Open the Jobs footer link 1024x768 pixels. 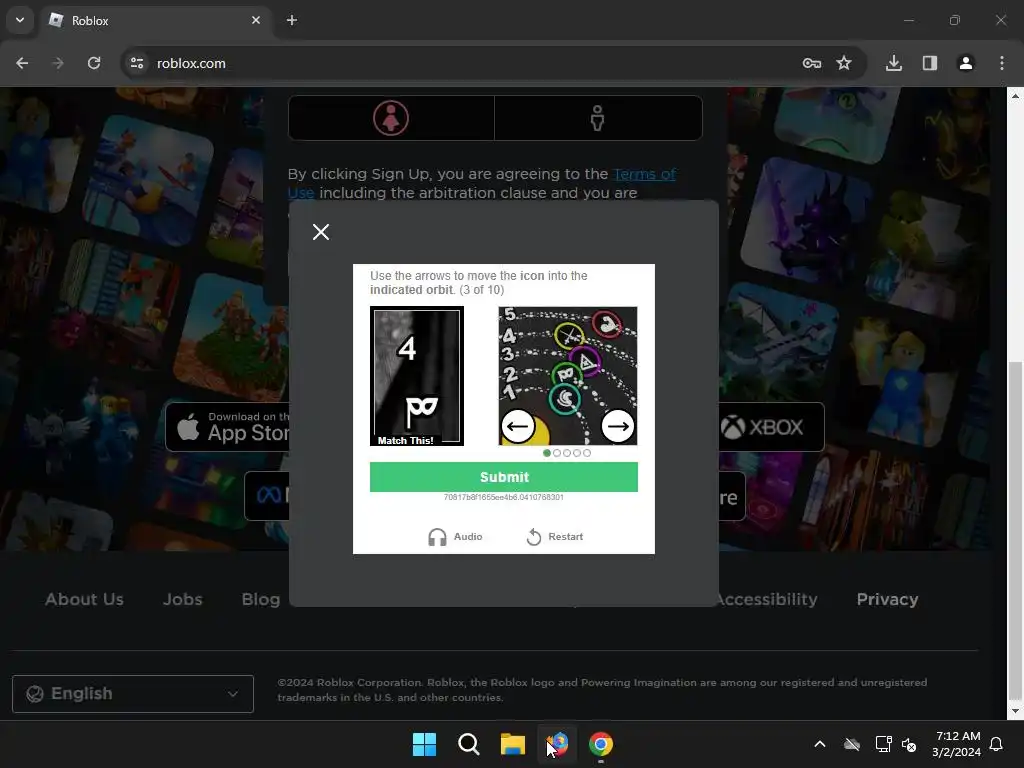pos(182,599)
